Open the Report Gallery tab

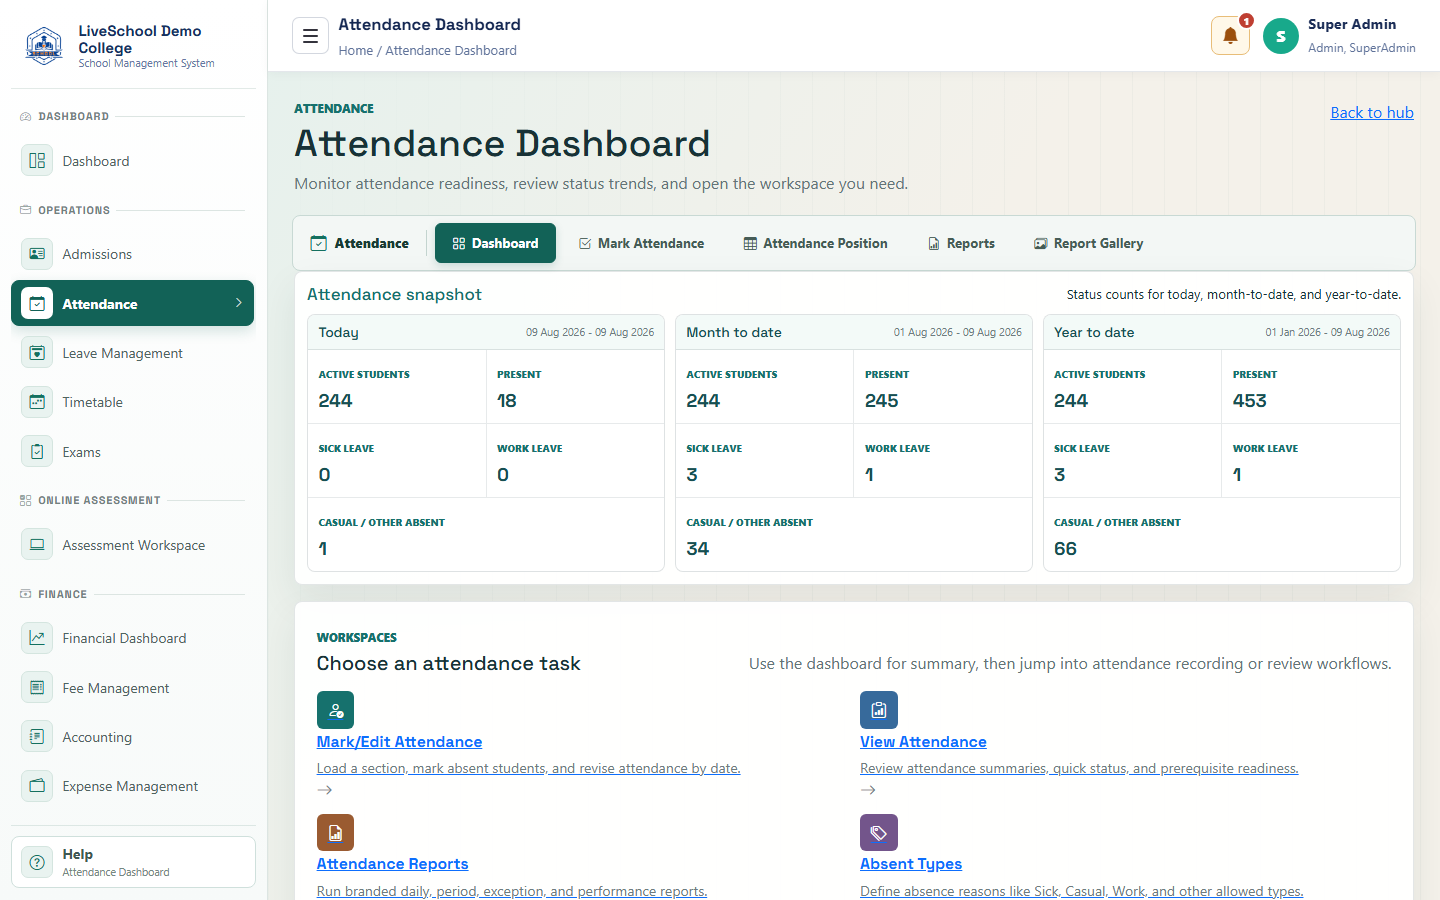[x=1088, y=243]
